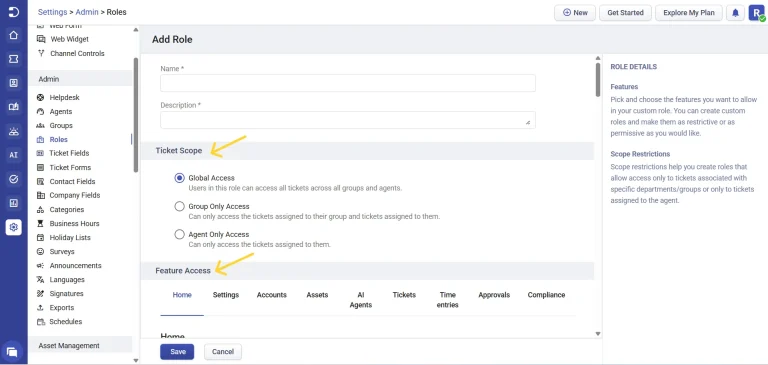Click the Get Started button
This screenshot has height=365, width=768.
625,13
